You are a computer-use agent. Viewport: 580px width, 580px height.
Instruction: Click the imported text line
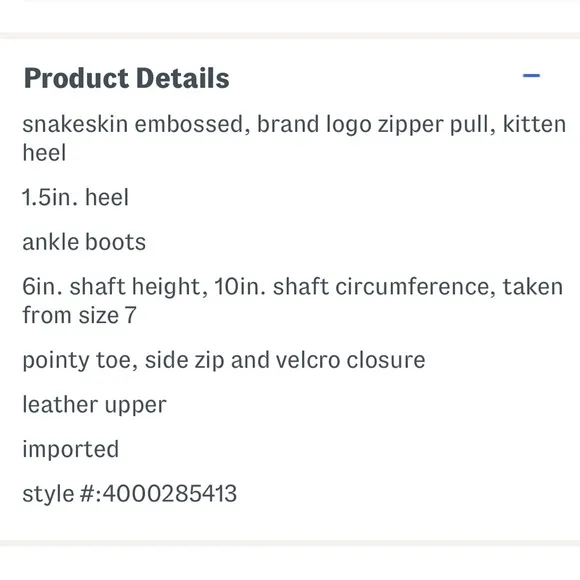[71, 449]
